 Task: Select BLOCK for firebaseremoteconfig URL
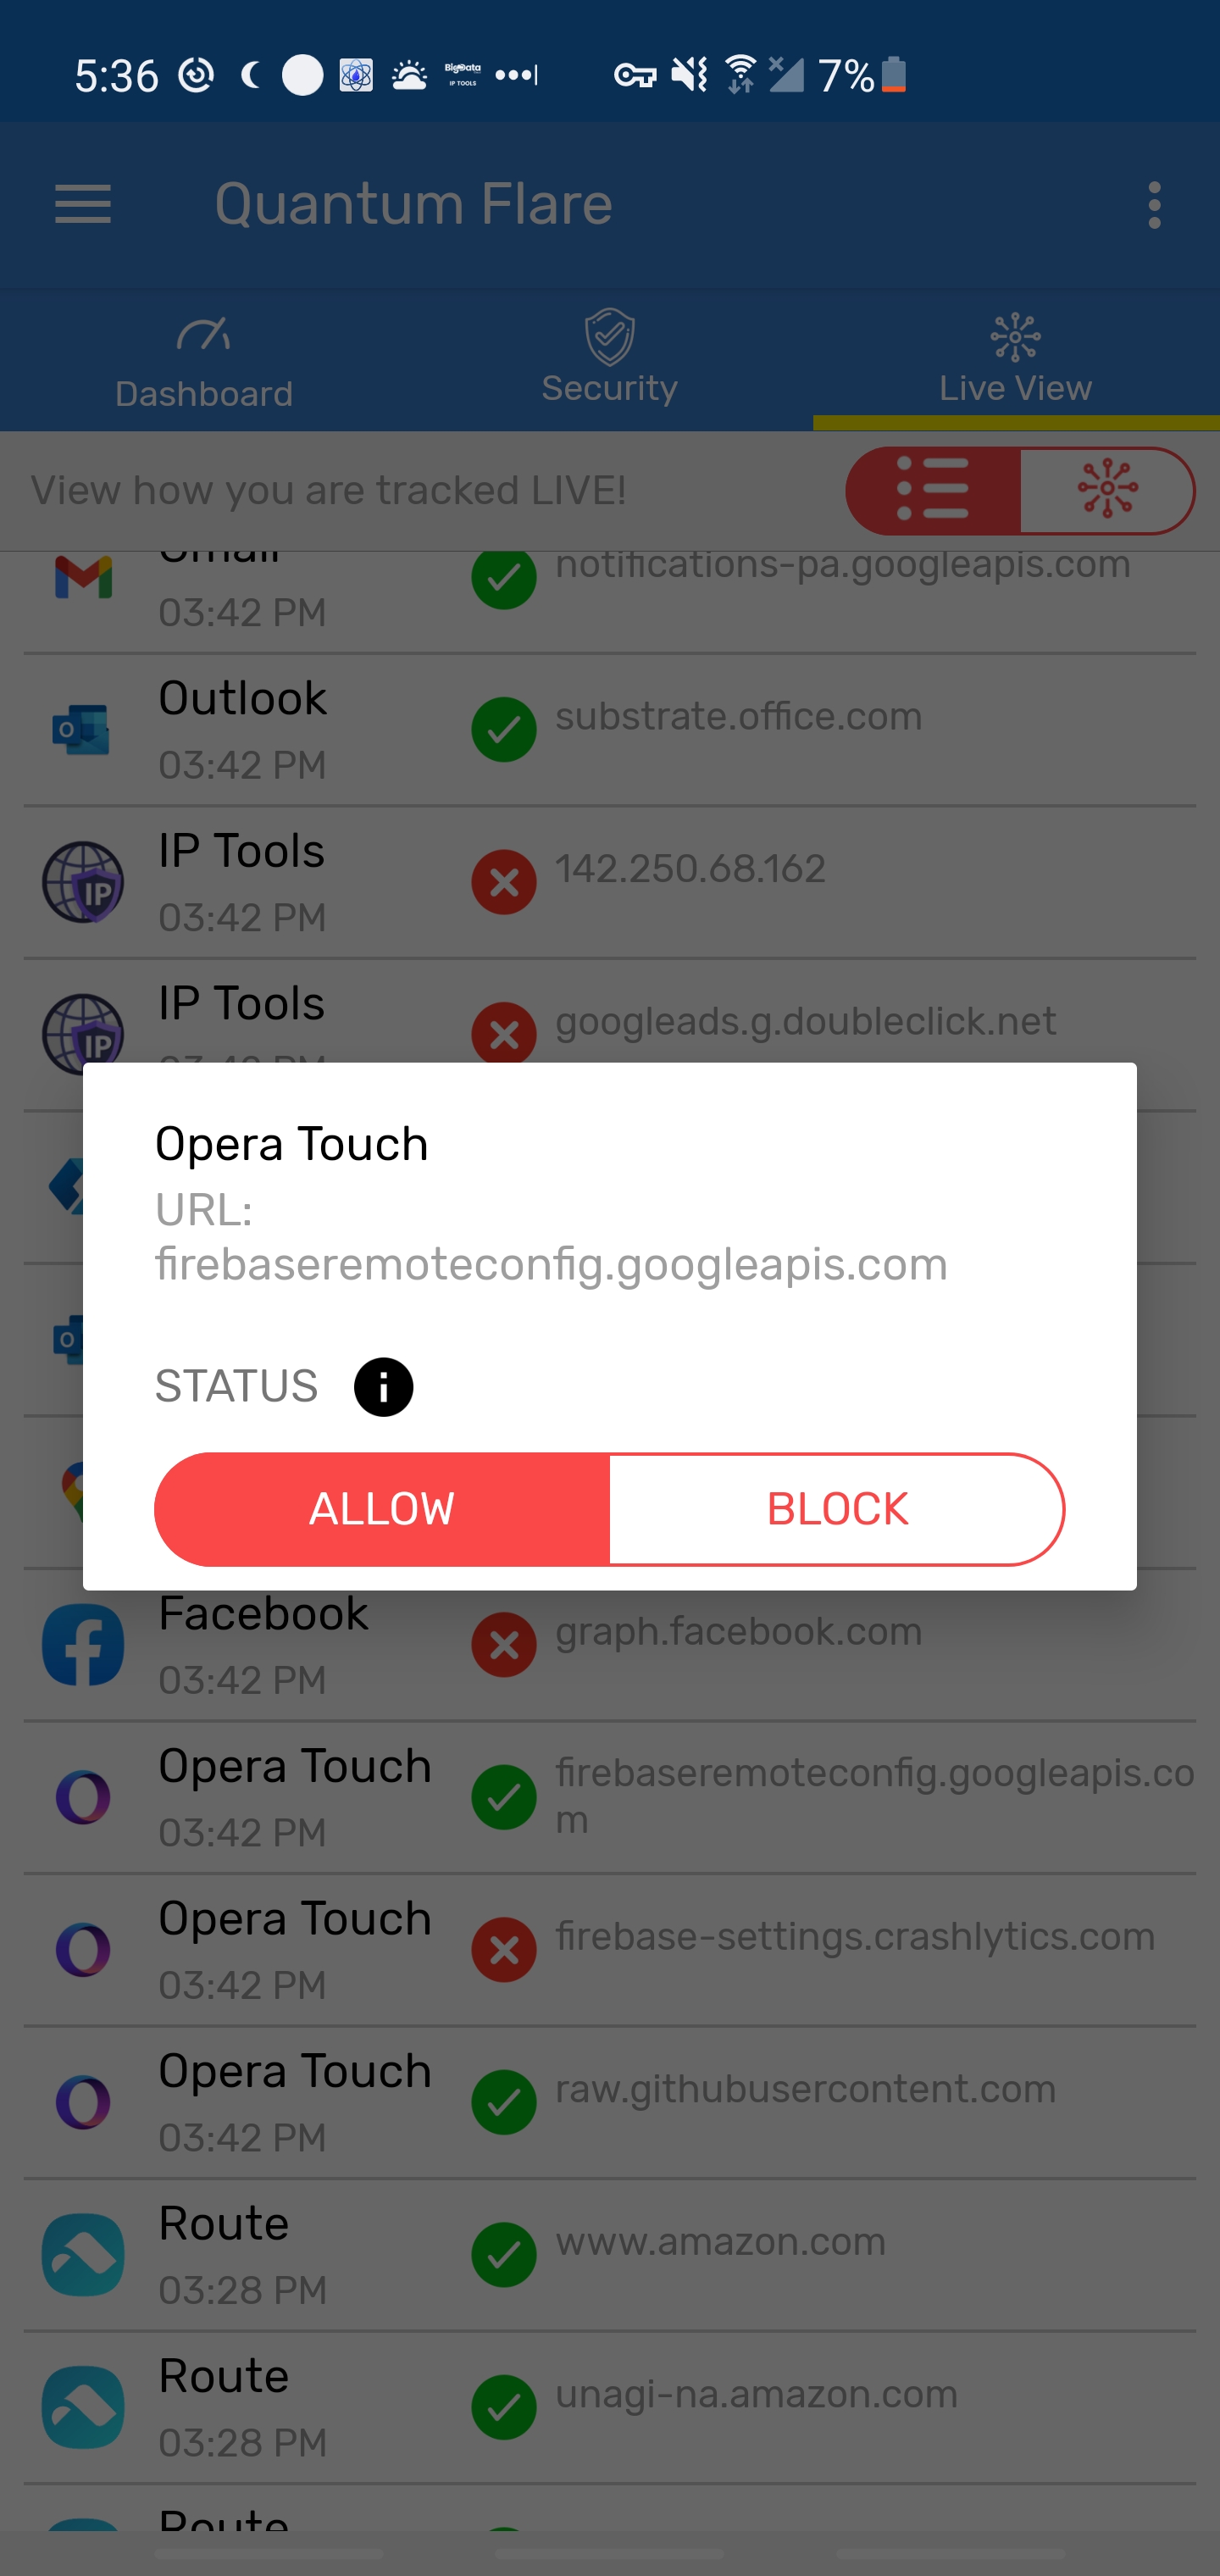[837, 1509]
